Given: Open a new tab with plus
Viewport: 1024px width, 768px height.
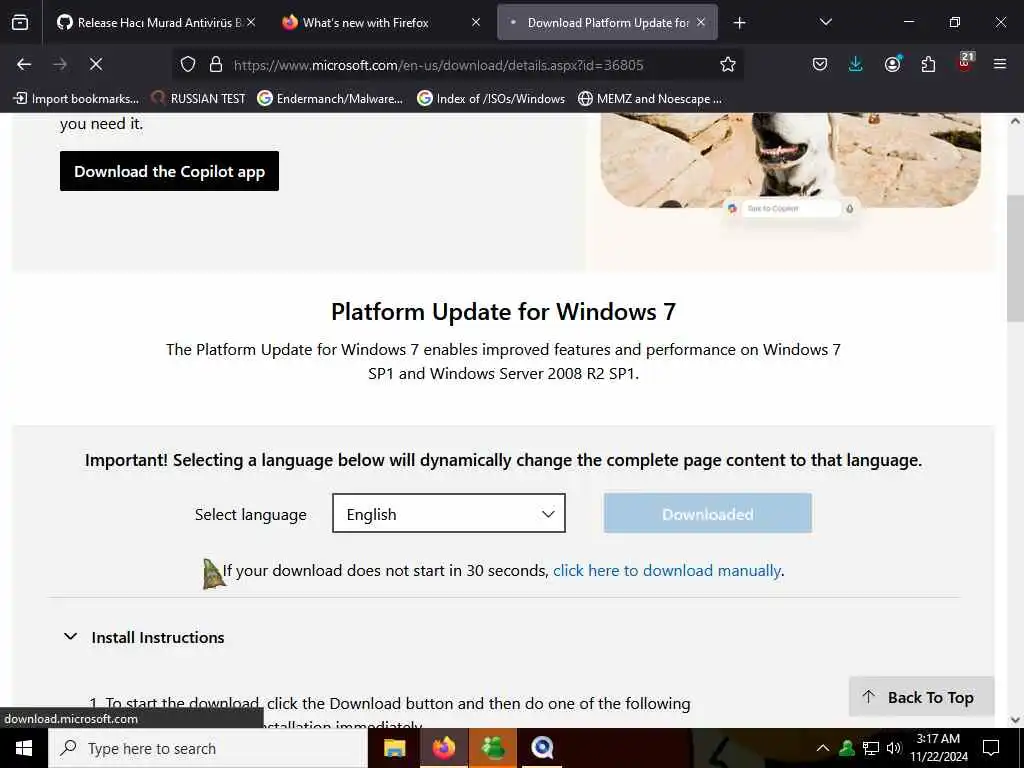Looking at the screenshot, I should [x=739, y=23].
